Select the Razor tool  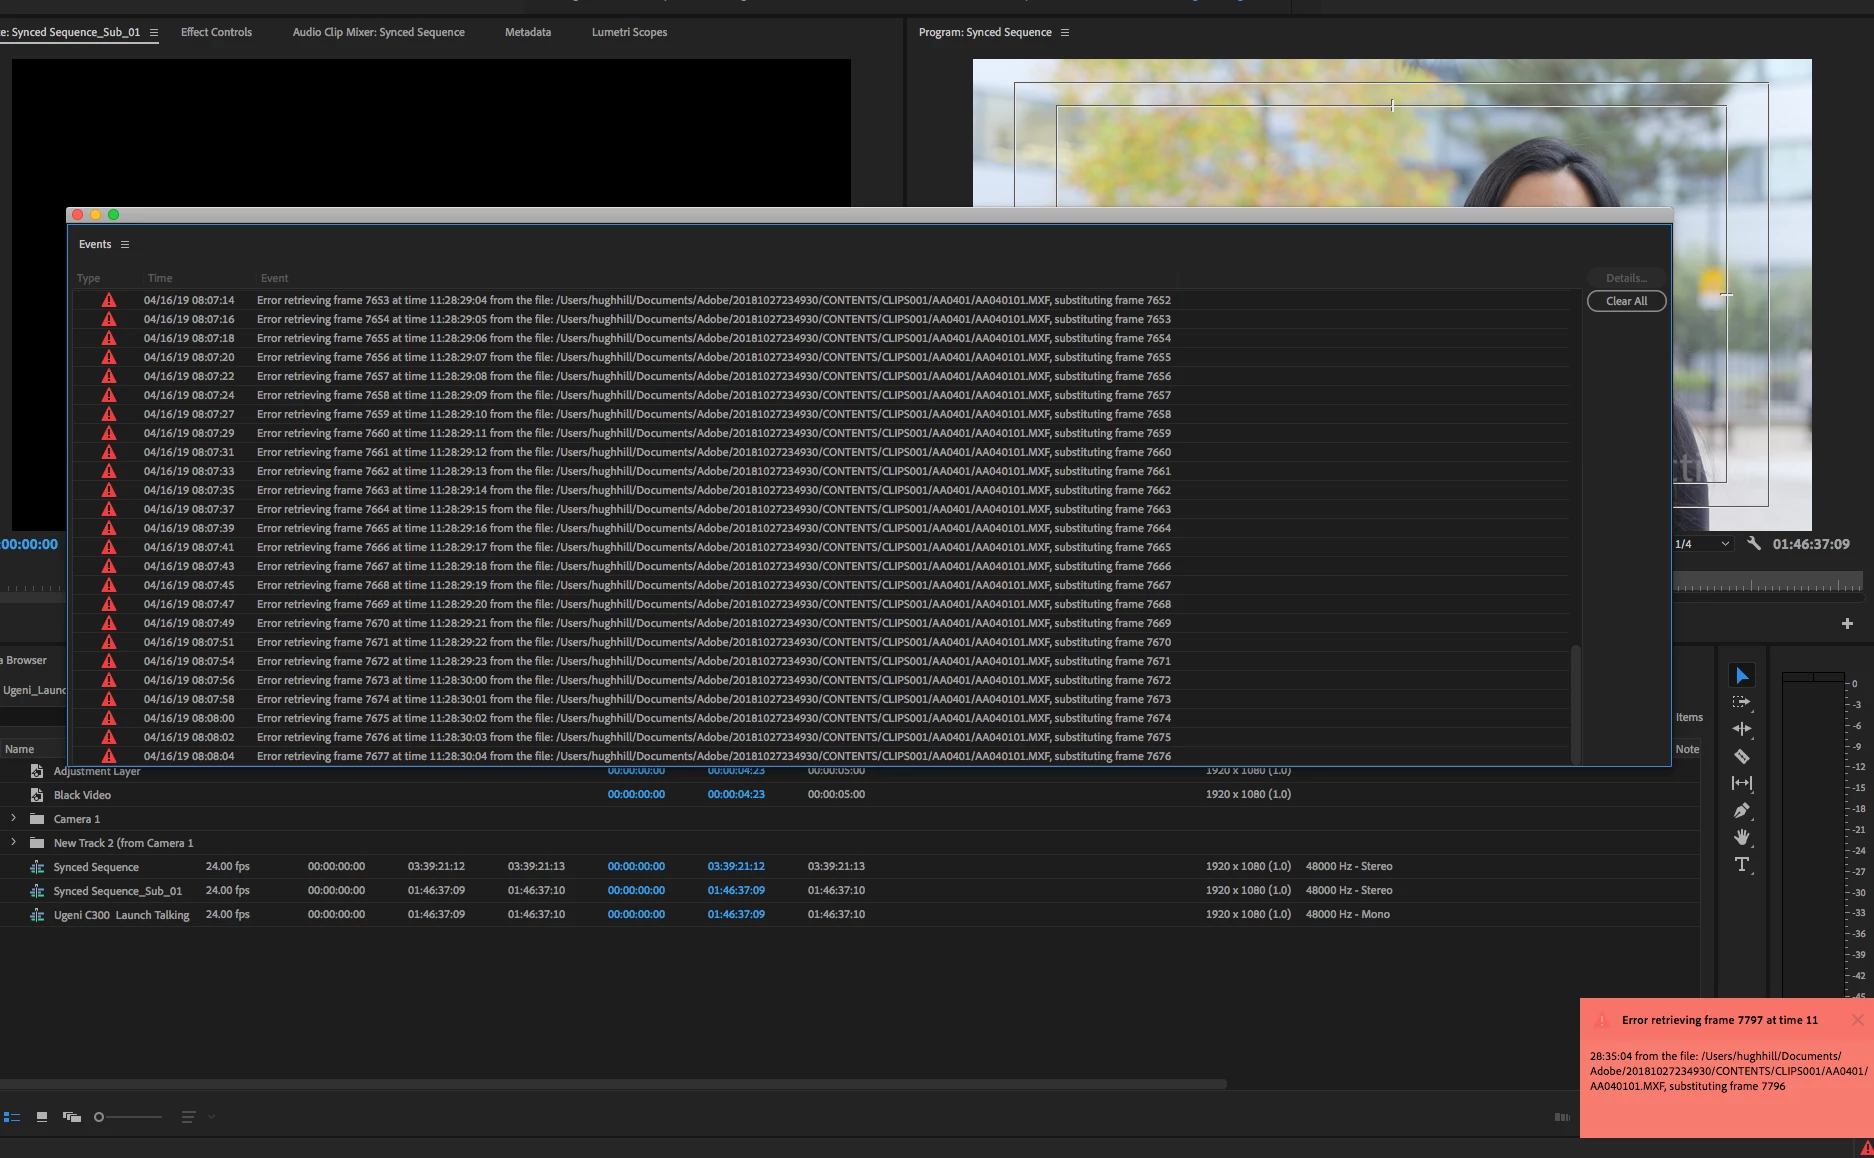tap(1741, 757)
